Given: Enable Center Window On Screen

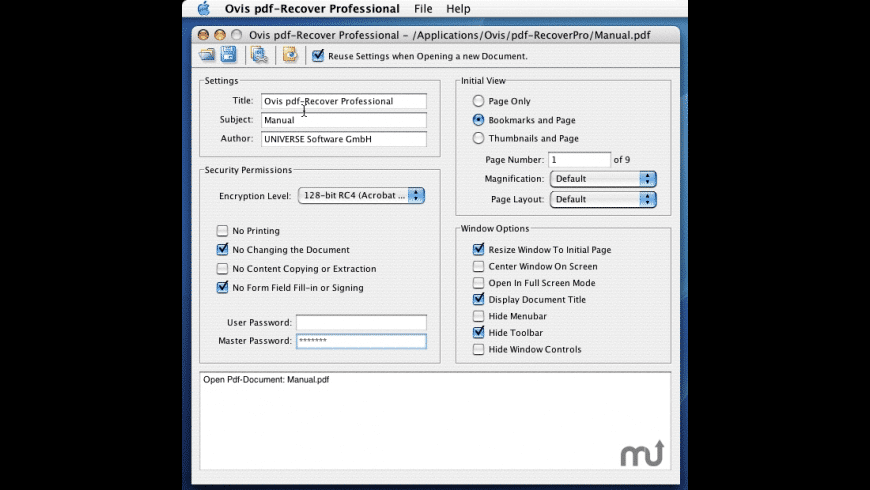Looking at the screenshot, I should point(478,266).
